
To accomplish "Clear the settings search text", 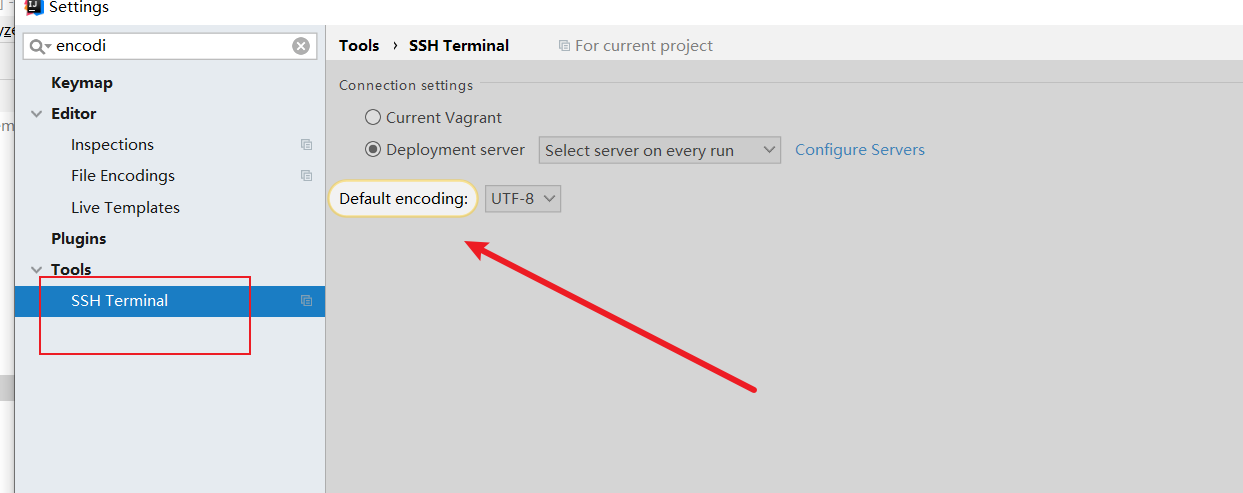I will (301, 46).
